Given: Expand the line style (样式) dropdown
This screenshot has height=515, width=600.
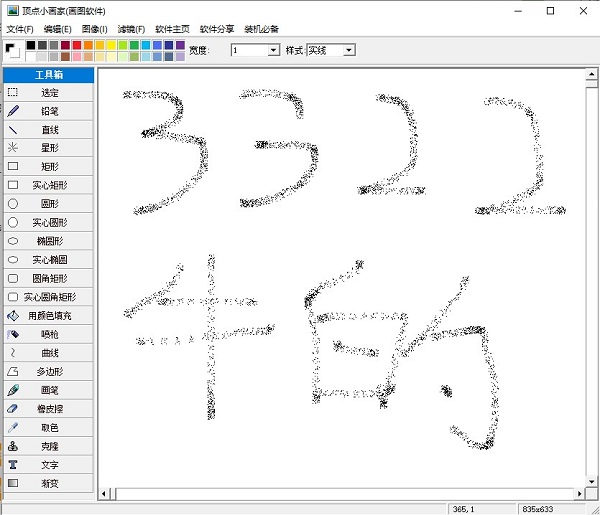Looking at the screenshot, I should [x=348, y=50].
